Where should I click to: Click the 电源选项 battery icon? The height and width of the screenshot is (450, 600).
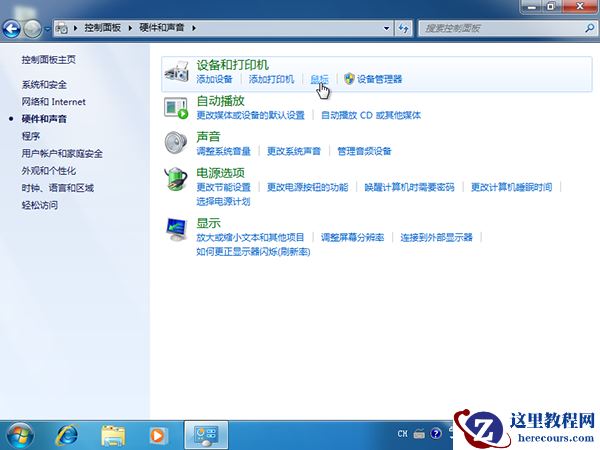coord(176,179)
